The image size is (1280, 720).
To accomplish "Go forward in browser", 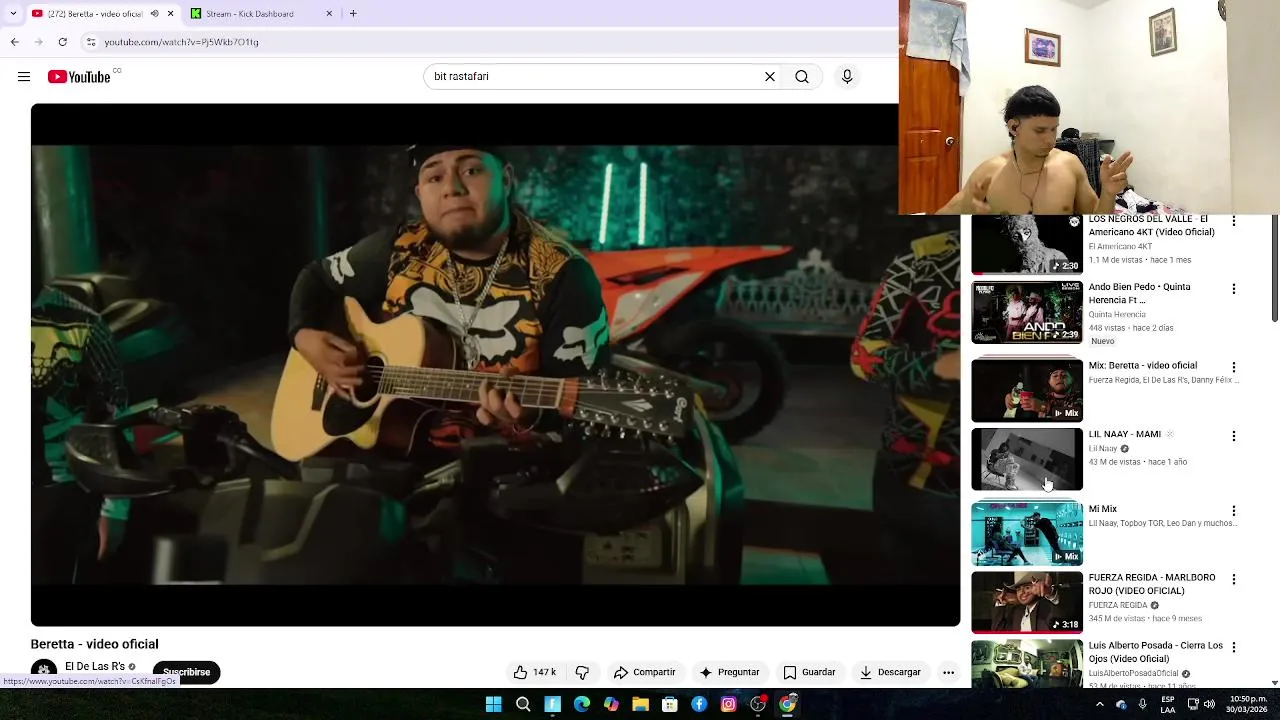I will click(x=38, y=42).
